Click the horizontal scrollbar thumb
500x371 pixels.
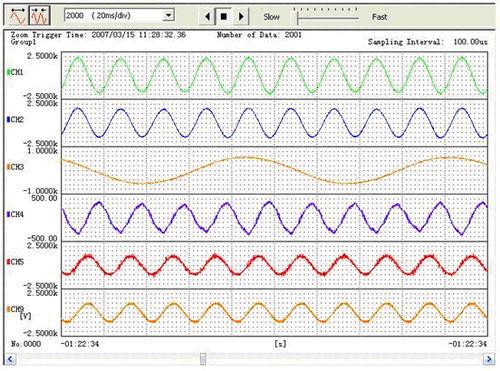point(203,359)
